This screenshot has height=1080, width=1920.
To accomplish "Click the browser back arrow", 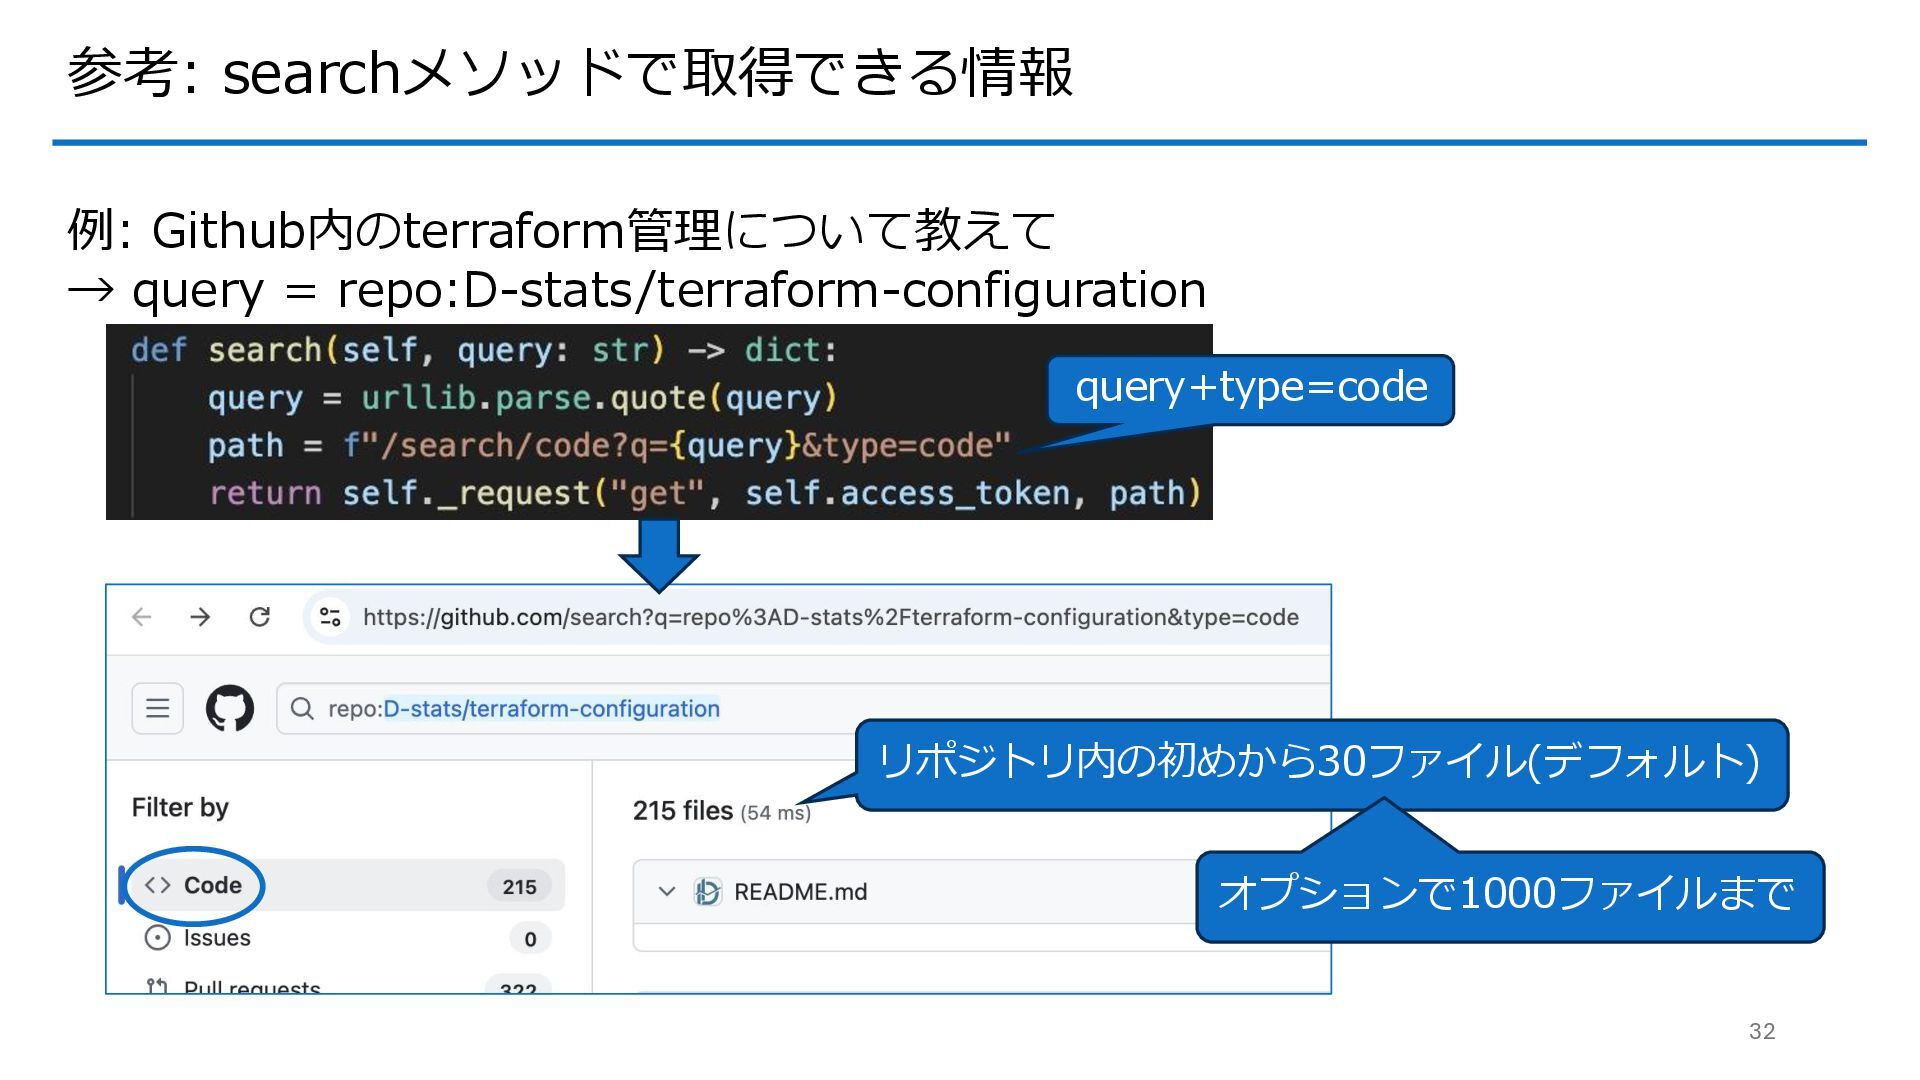I will point(142,617).
